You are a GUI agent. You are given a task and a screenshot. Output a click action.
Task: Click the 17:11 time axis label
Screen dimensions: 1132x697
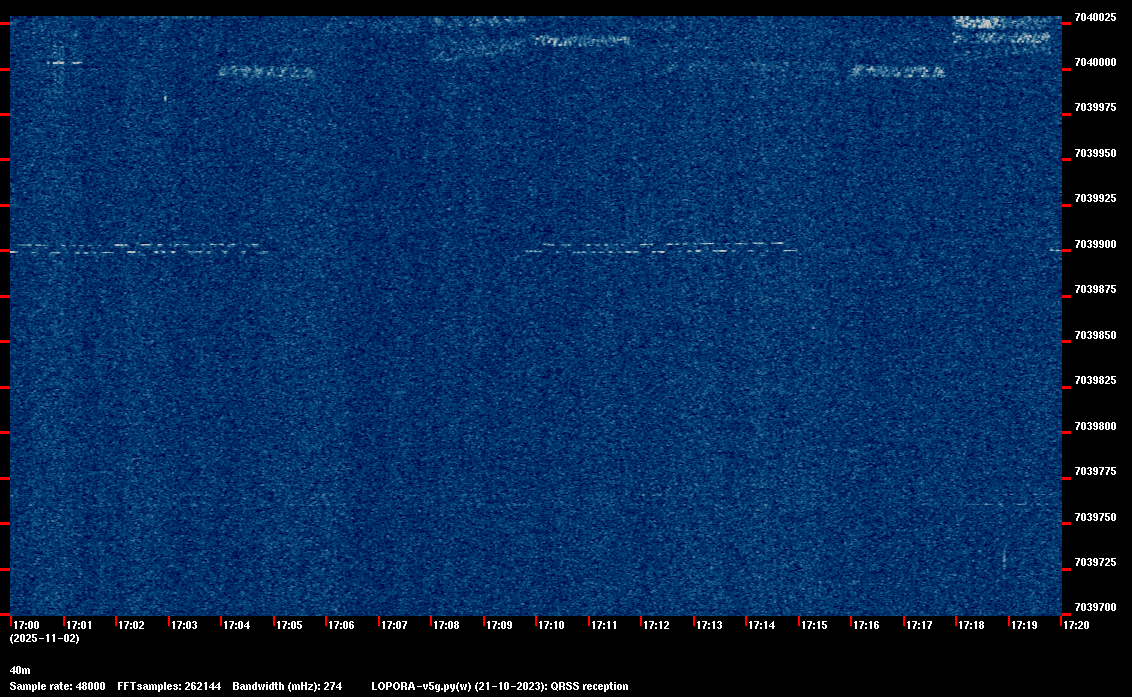pos(604,625)
